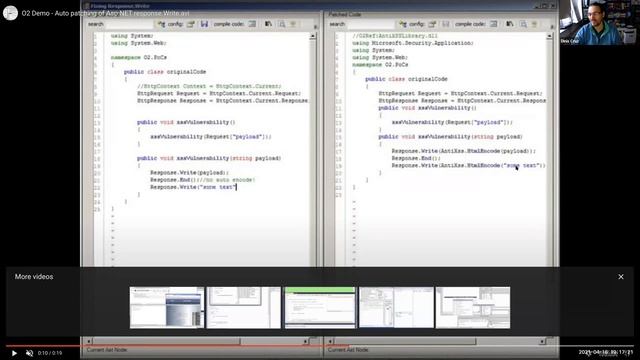The image size is (640, 360).
Task: Unmute the video audio
Action: click(29, 353)
